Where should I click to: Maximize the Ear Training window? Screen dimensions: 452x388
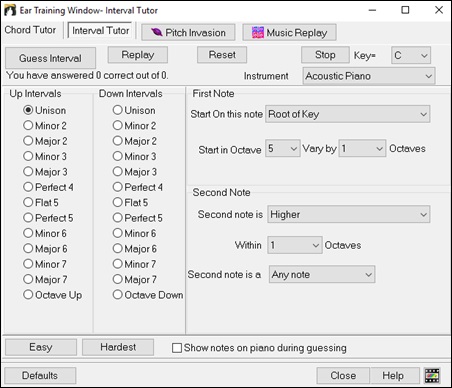405,10
